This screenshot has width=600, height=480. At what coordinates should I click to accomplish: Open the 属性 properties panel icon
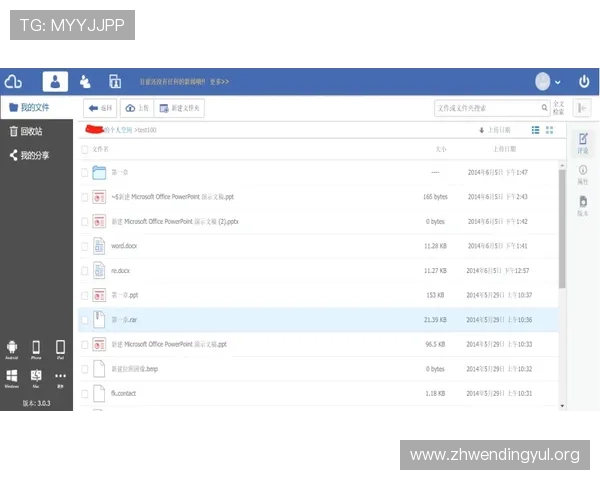[x=583, y=172]
